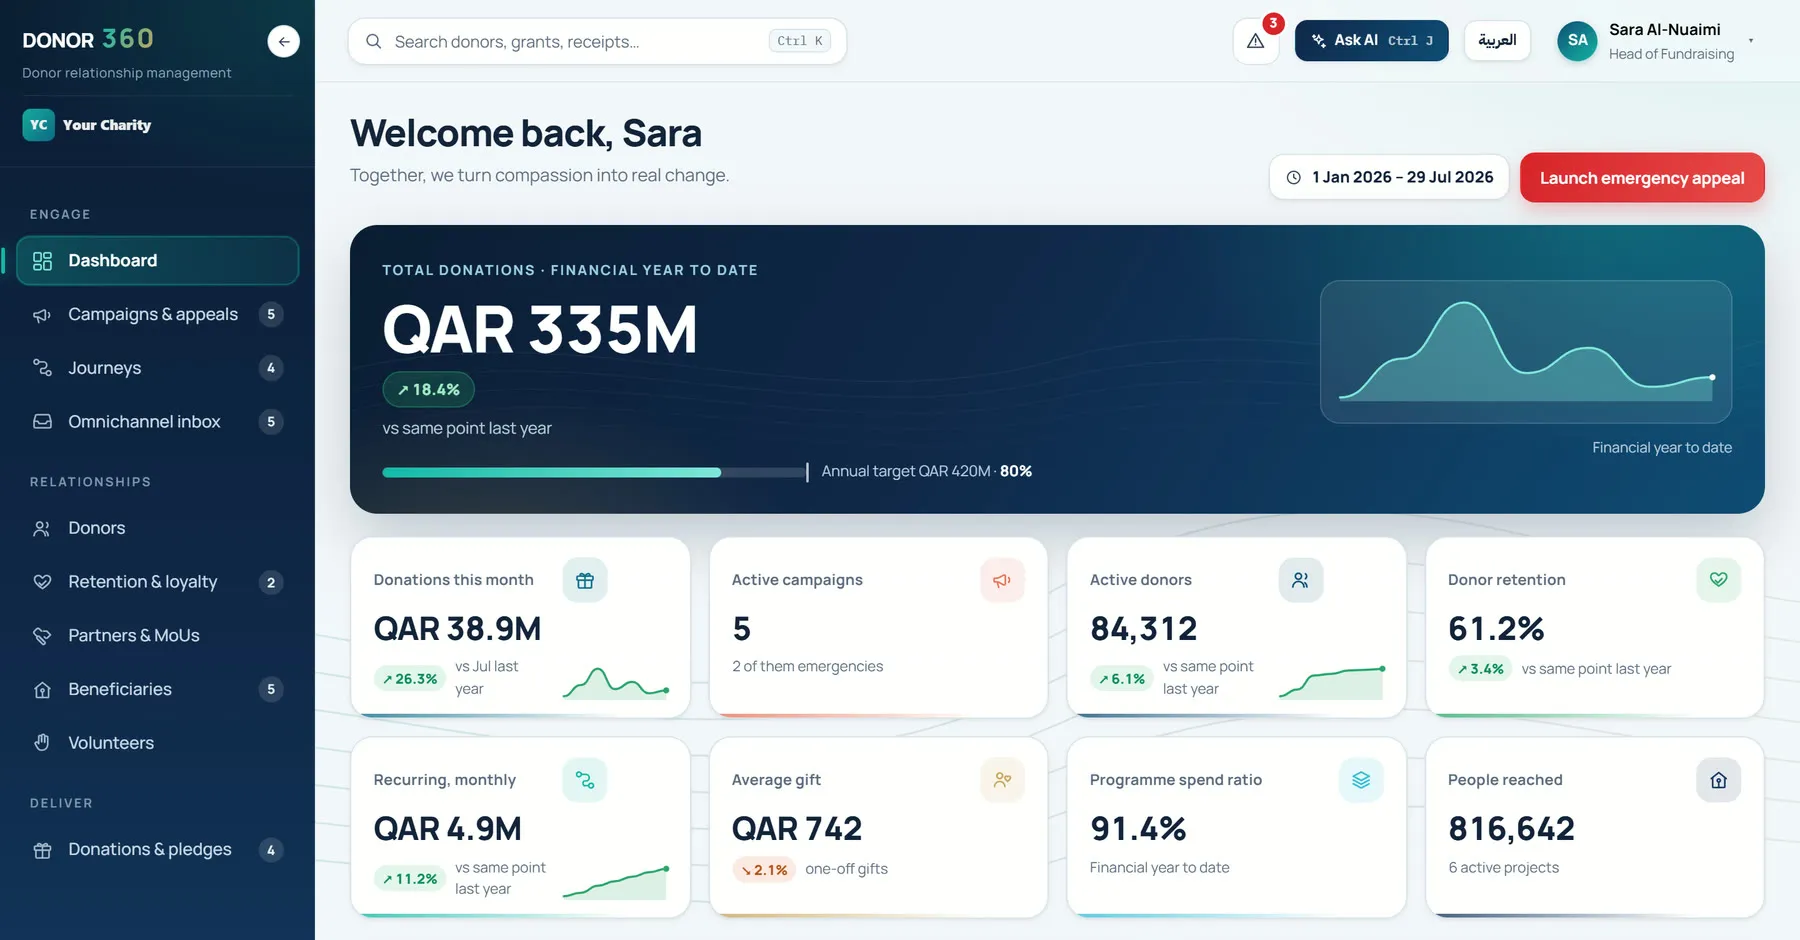
Task: Click the annual target progress bar
Action: [x=595, y=472]
